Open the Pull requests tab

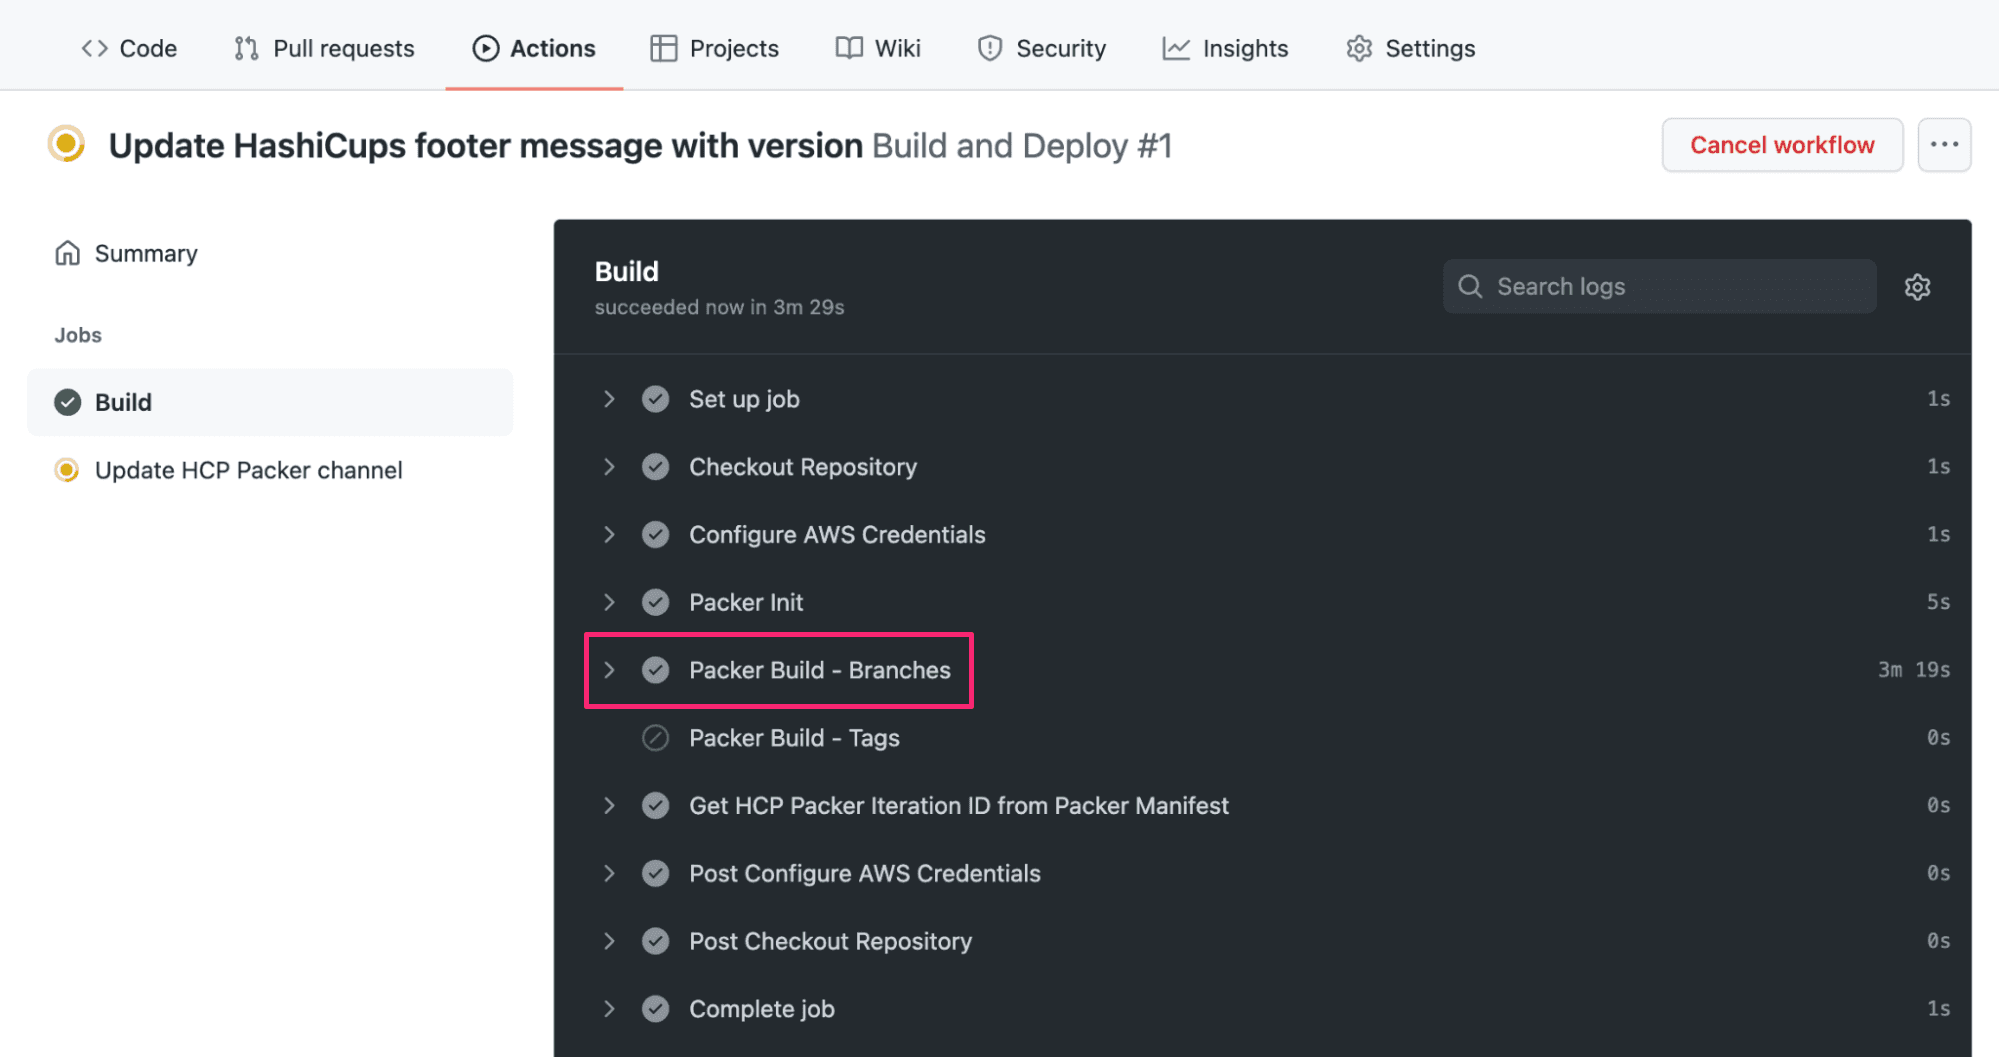coord(324,48)
